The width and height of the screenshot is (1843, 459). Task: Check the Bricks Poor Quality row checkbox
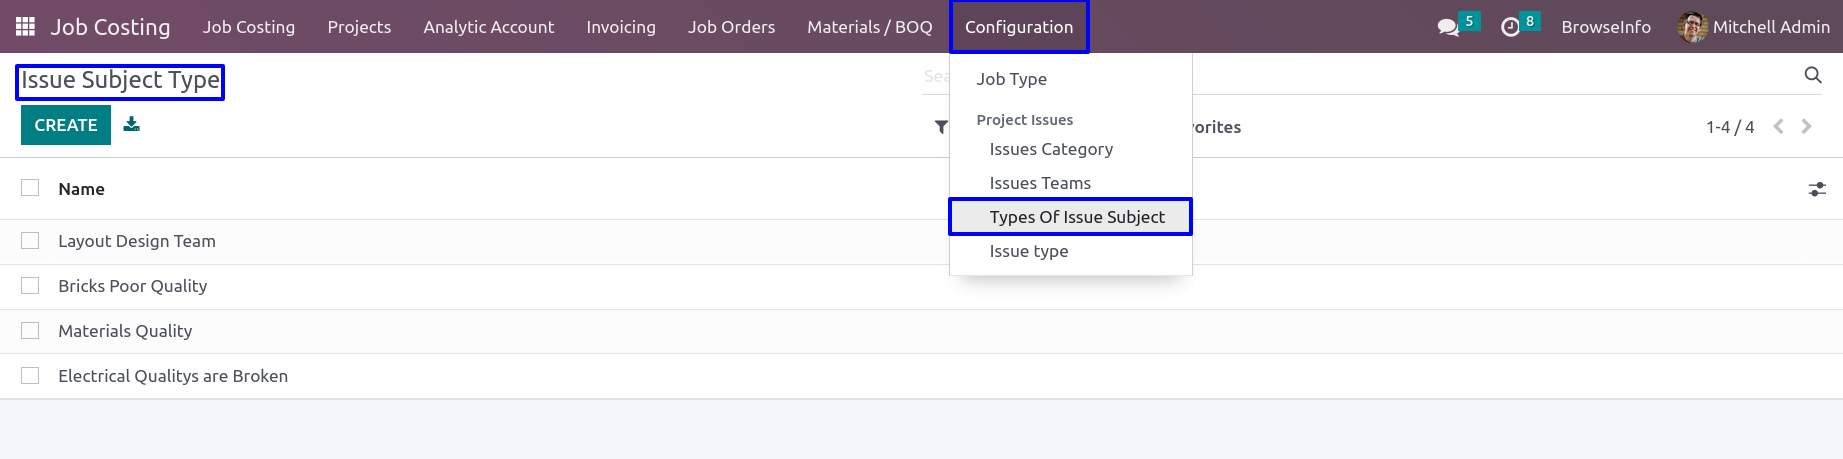click(x=30, y=286)
